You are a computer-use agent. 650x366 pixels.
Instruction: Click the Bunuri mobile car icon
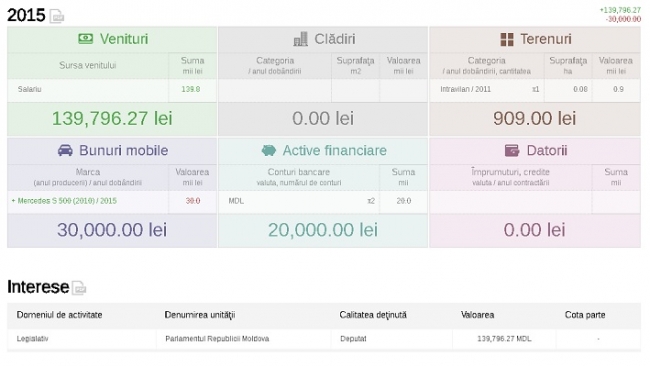coord(65,150)
